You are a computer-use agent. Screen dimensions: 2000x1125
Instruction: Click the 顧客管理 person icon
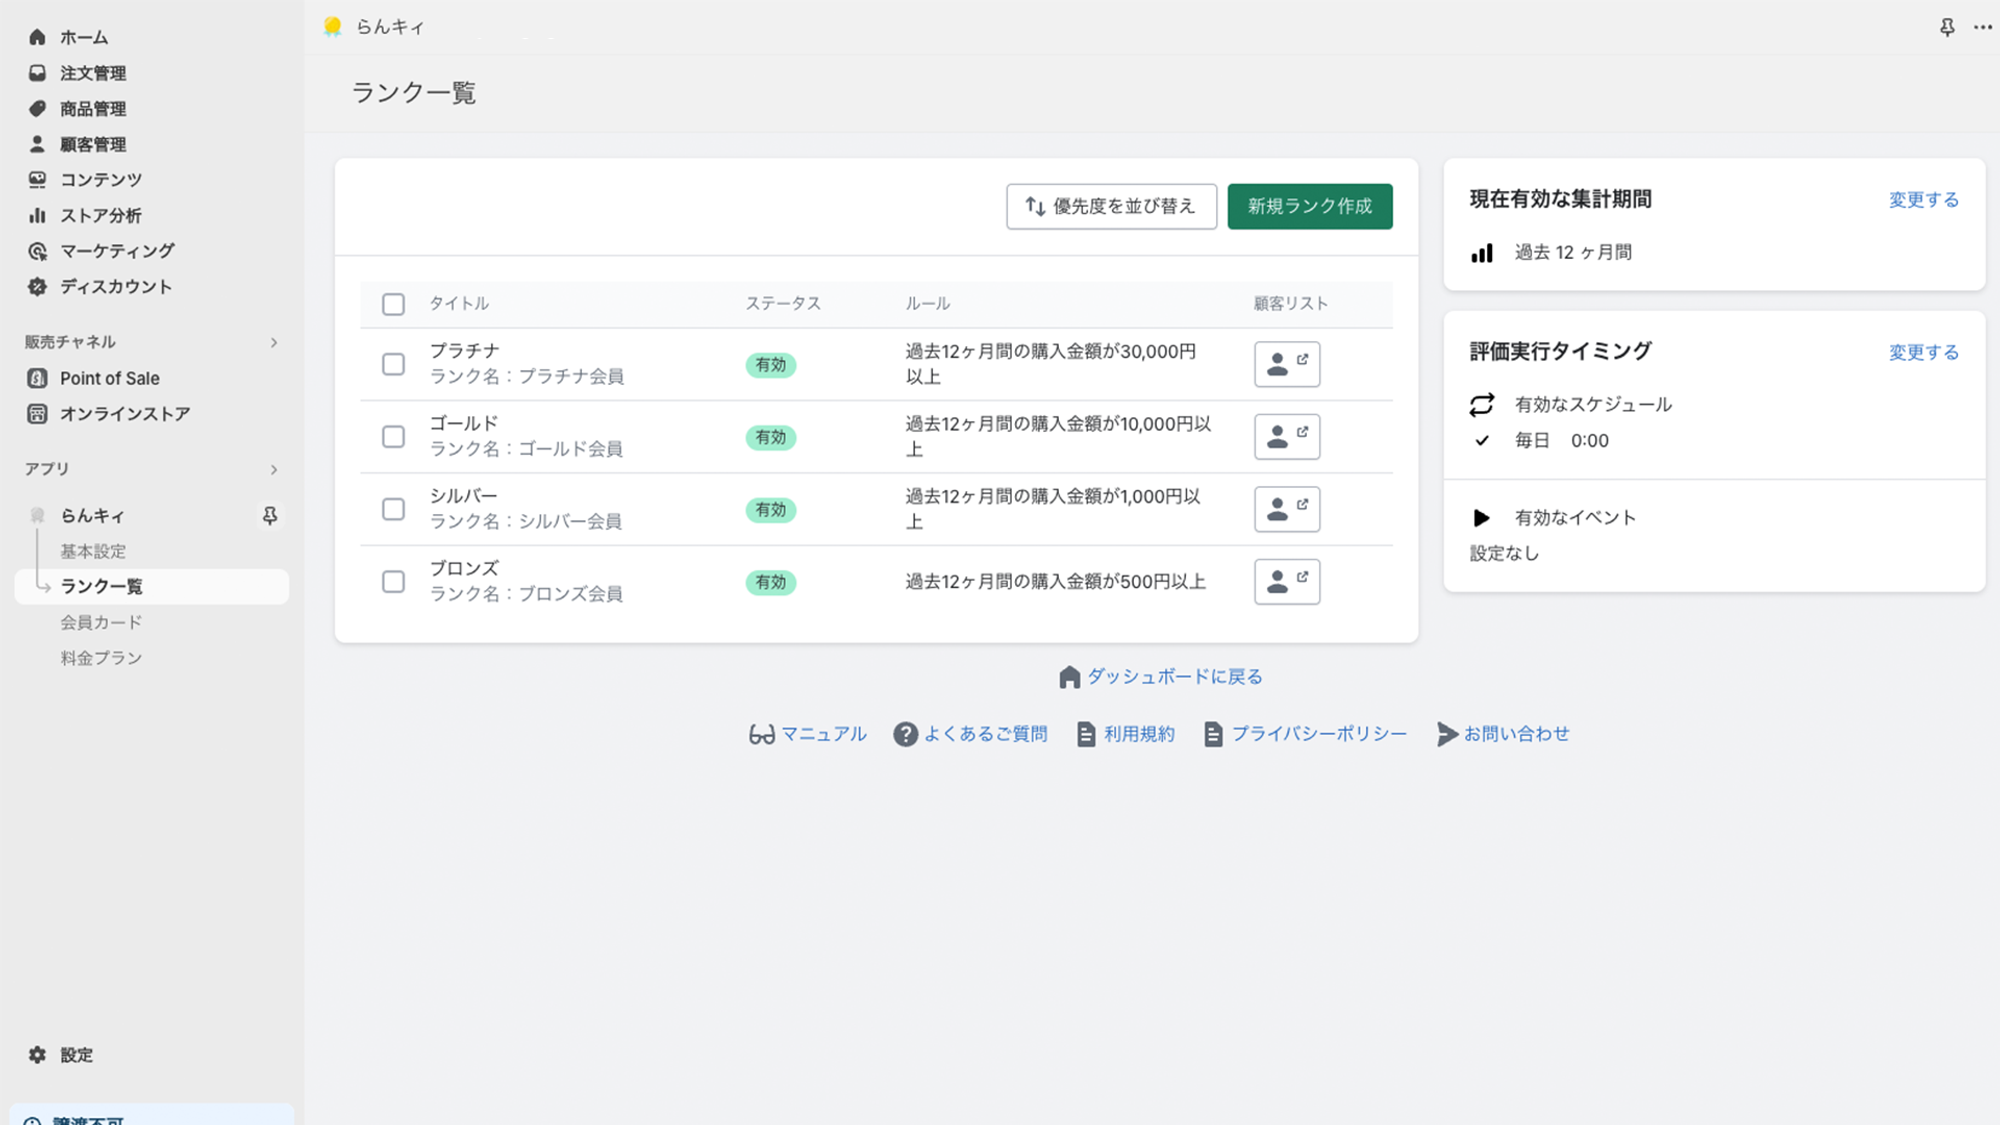pyautogui.click(x=37, y=144)
